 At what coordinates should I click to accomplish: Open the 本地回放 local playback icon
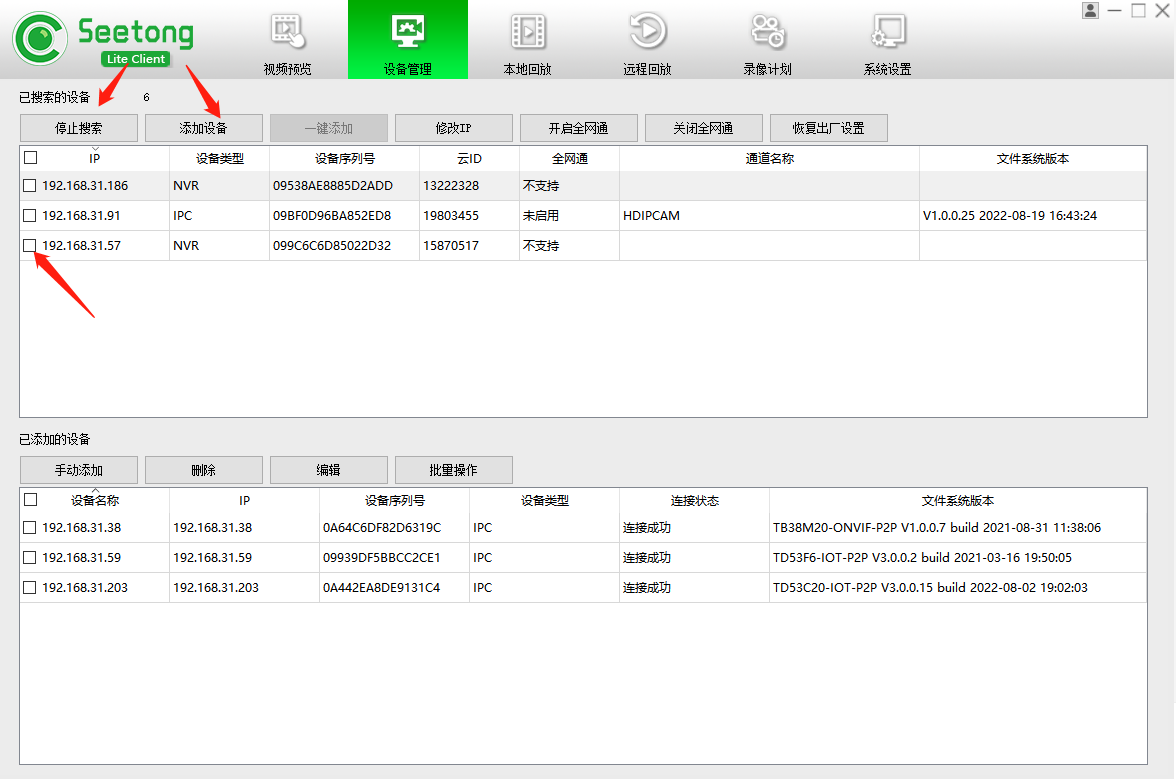pos(527,31)
